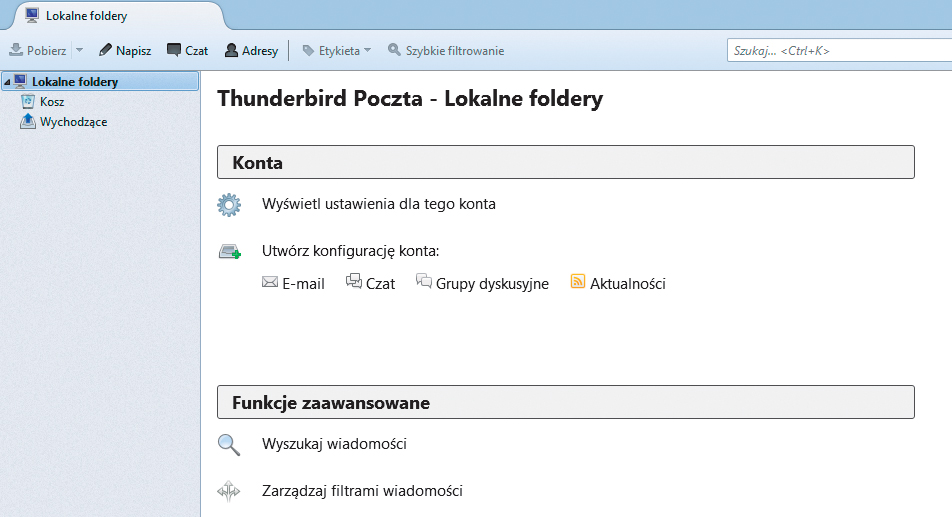Select the Wychodzące folder
The width and height of the screenshot is (952, 517).
[73, 122]
